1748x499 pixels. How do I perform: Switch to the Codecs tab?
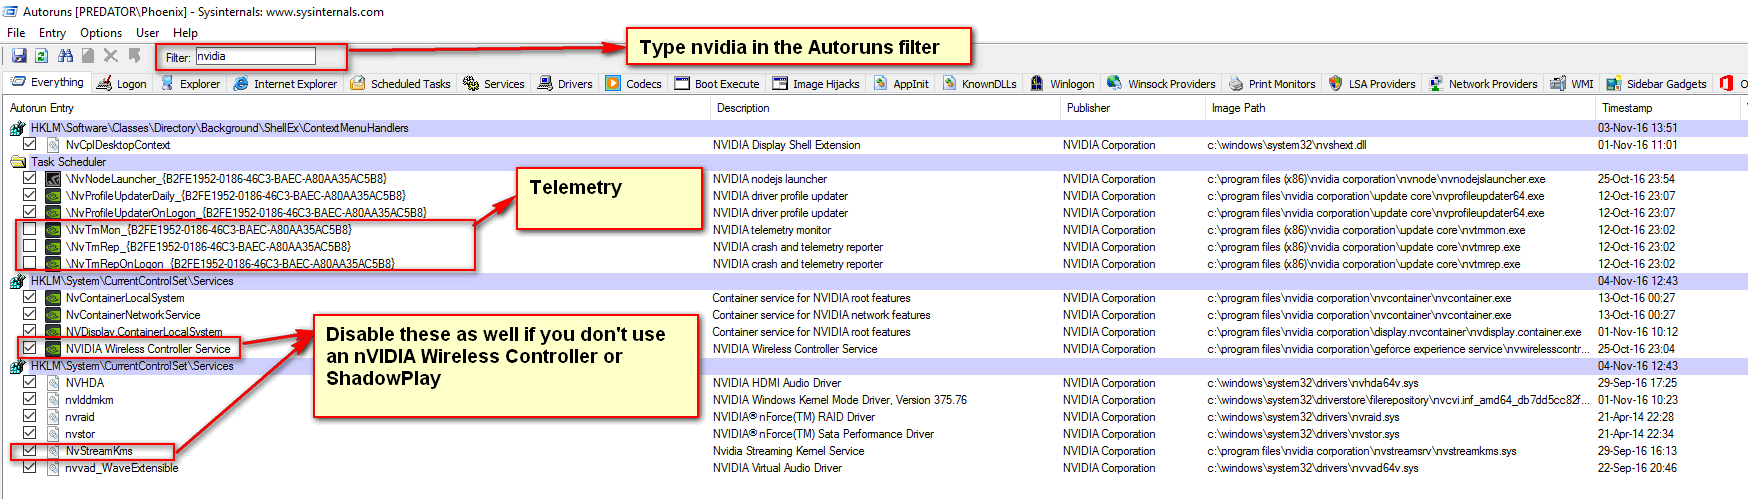634,84
